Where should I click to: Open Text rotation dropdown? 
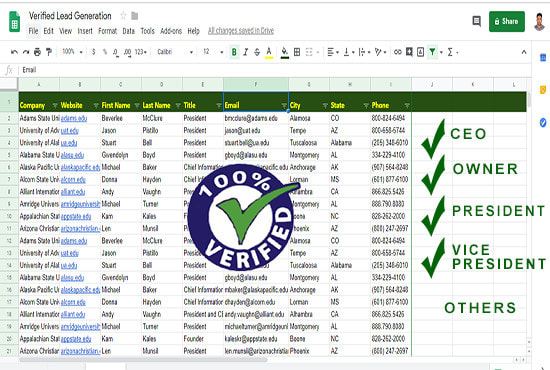click(380, 52)
